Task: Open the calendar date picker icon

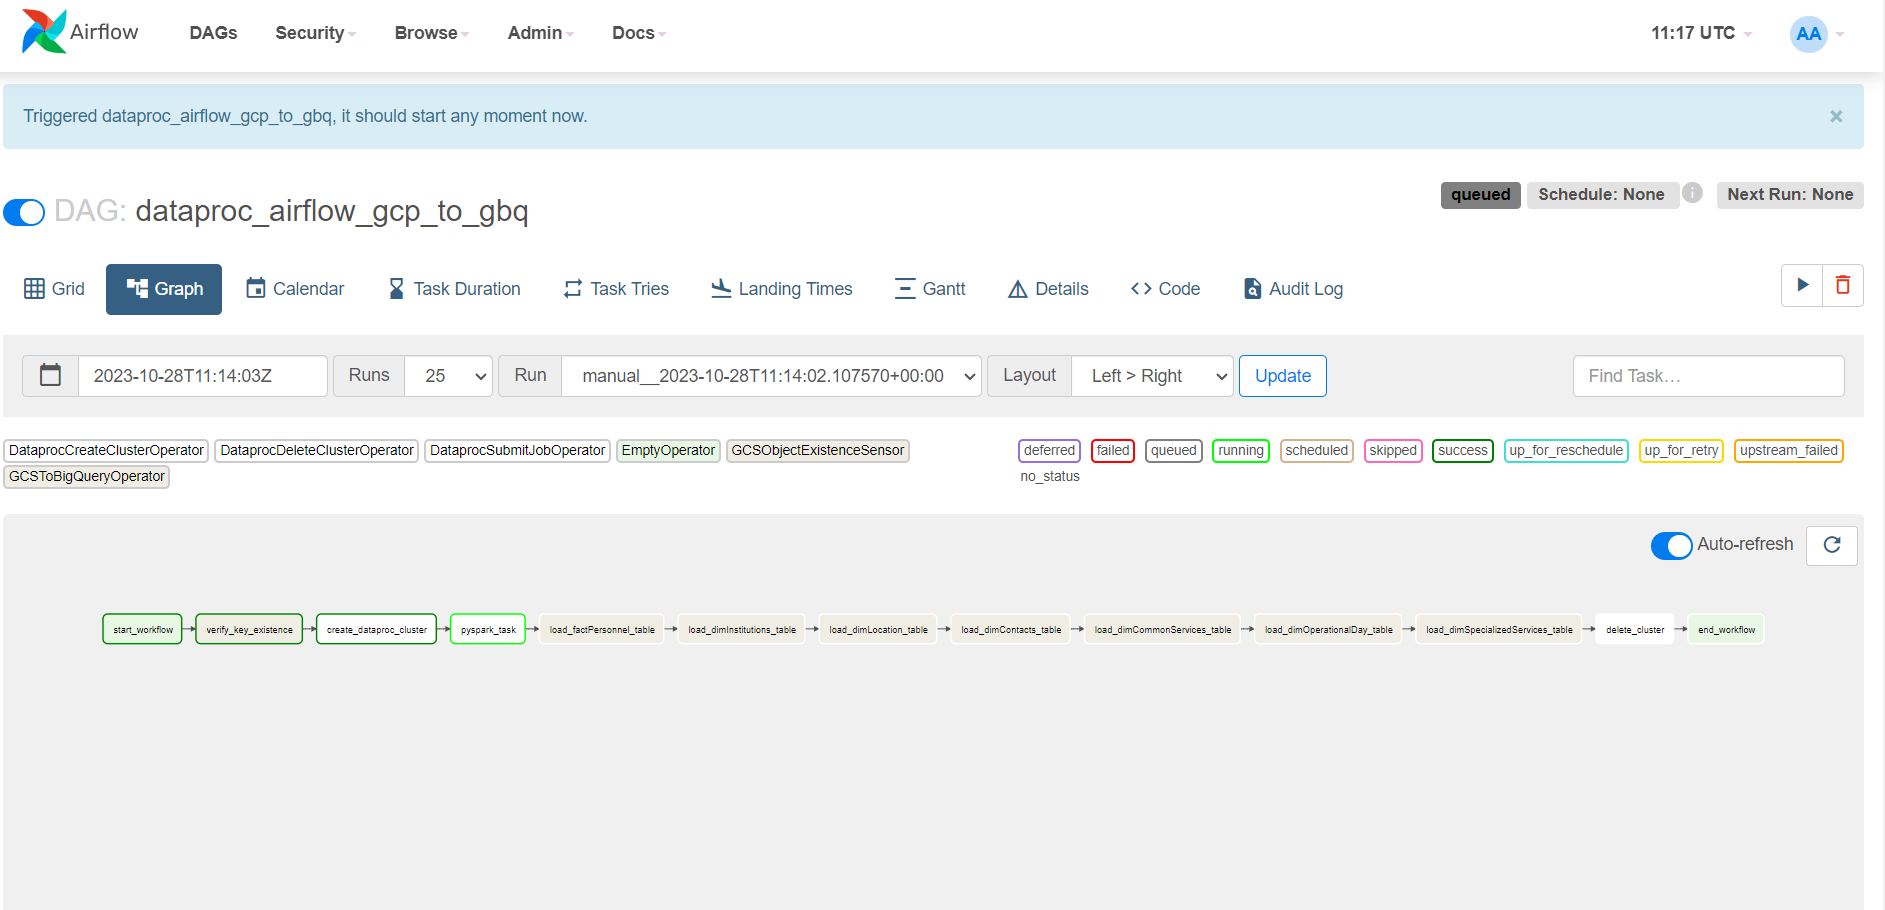Action: [x=49, y=375]
